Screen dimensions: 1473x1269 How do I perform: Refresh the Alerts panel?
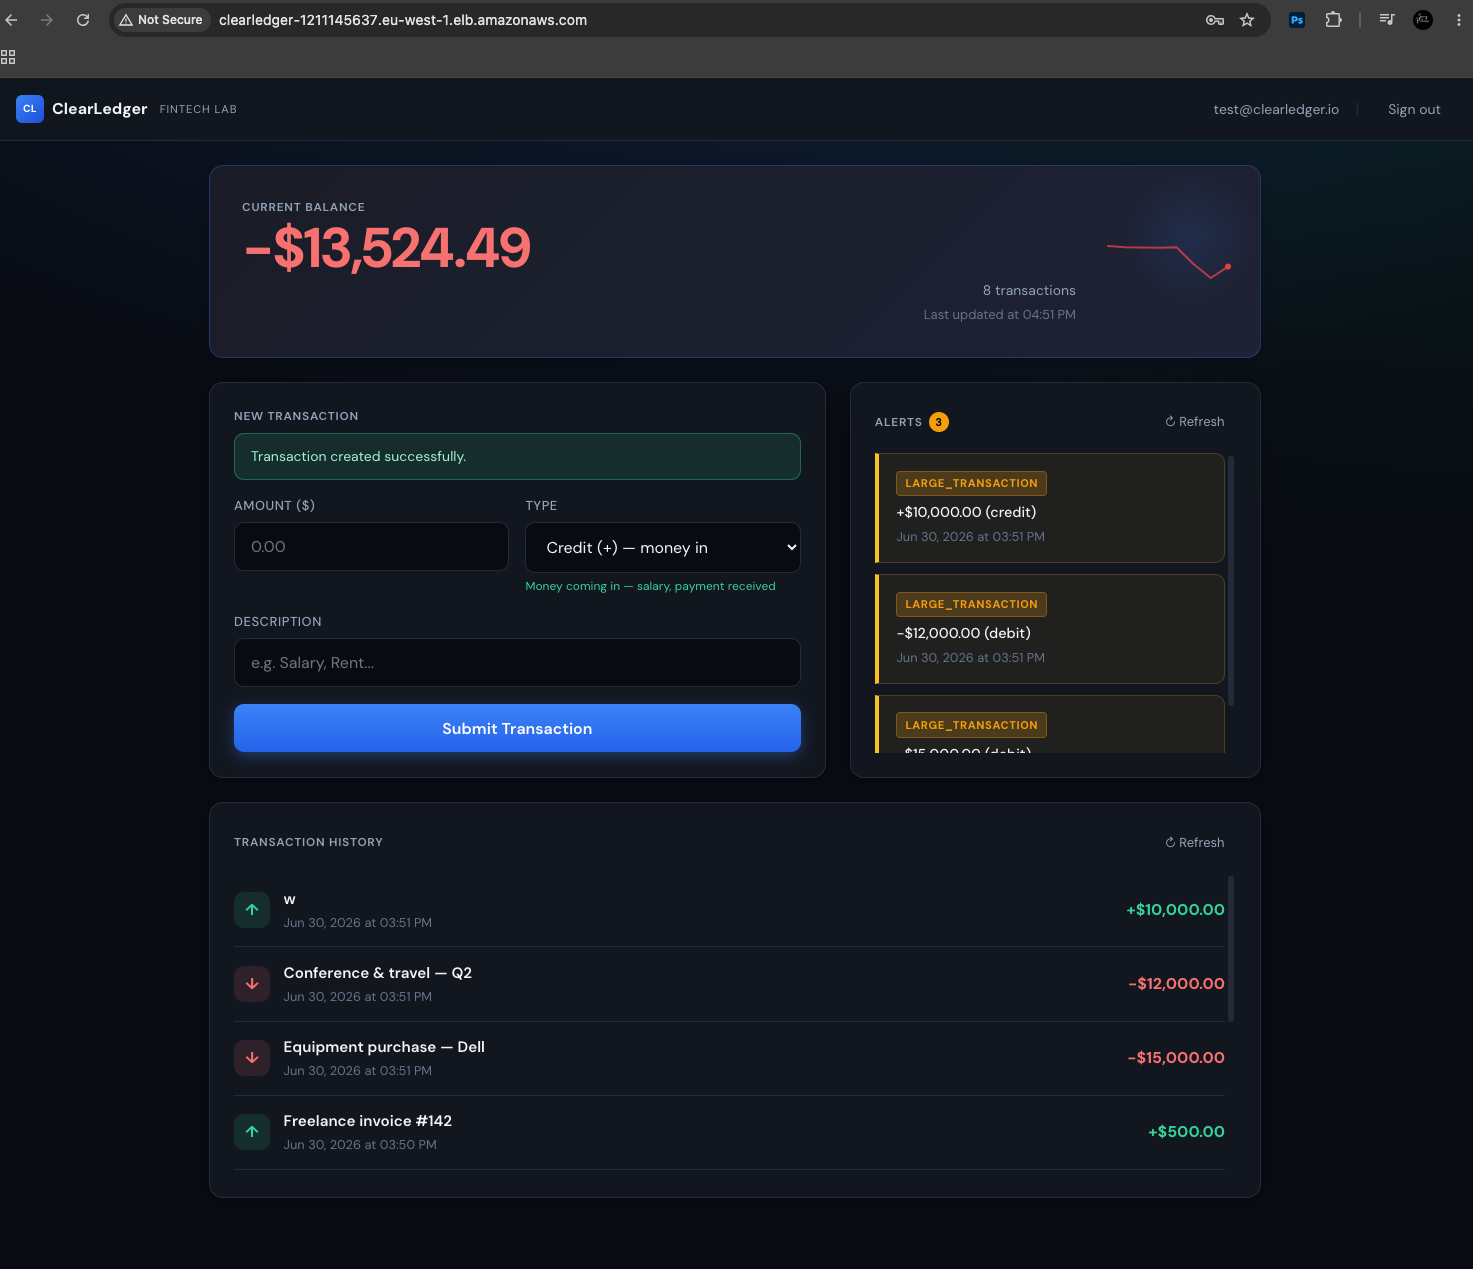coord(1195,422)
